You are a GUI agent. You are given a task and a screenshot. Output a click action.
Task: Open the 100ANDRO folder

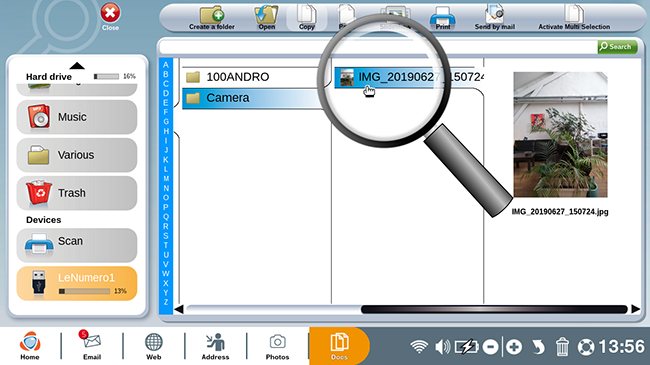coord(252,77)
